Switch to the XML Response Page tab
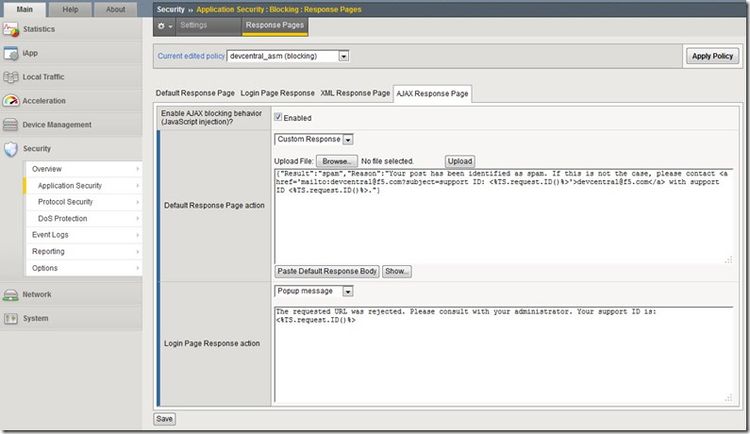The image size is (750, 434). pos(354,93)
